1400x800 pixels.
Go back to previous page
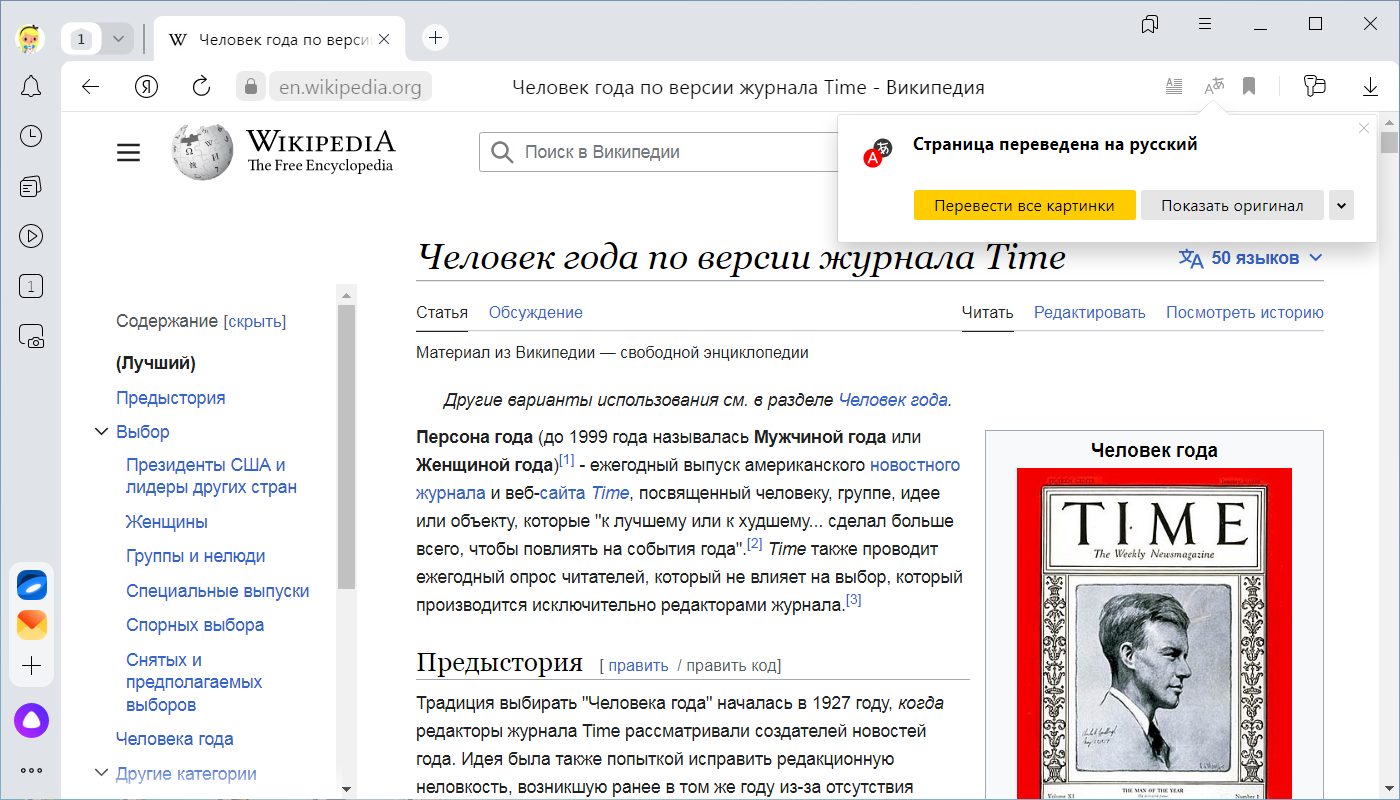[x=91, y=87]
